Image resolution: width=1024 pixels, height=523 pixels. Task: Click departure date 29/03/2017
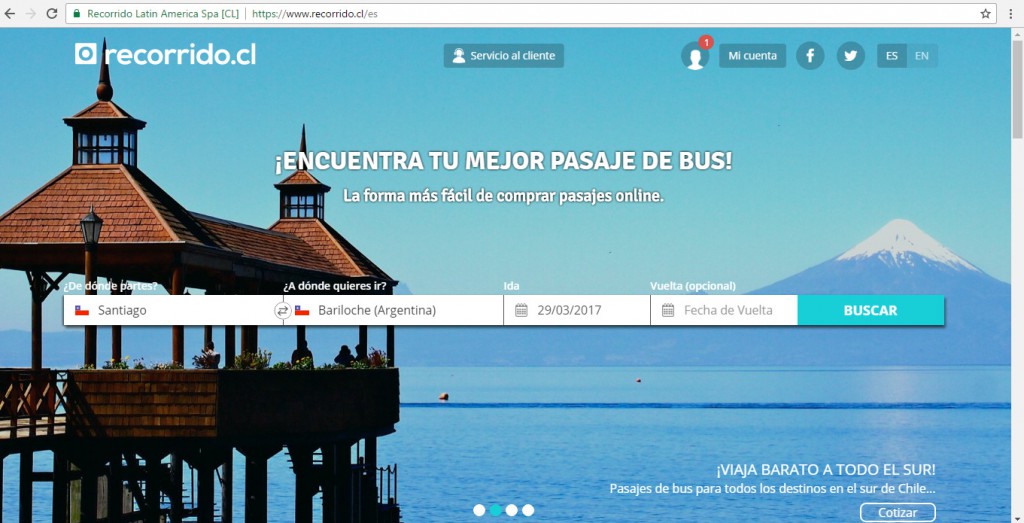click(x=569, y=310)
